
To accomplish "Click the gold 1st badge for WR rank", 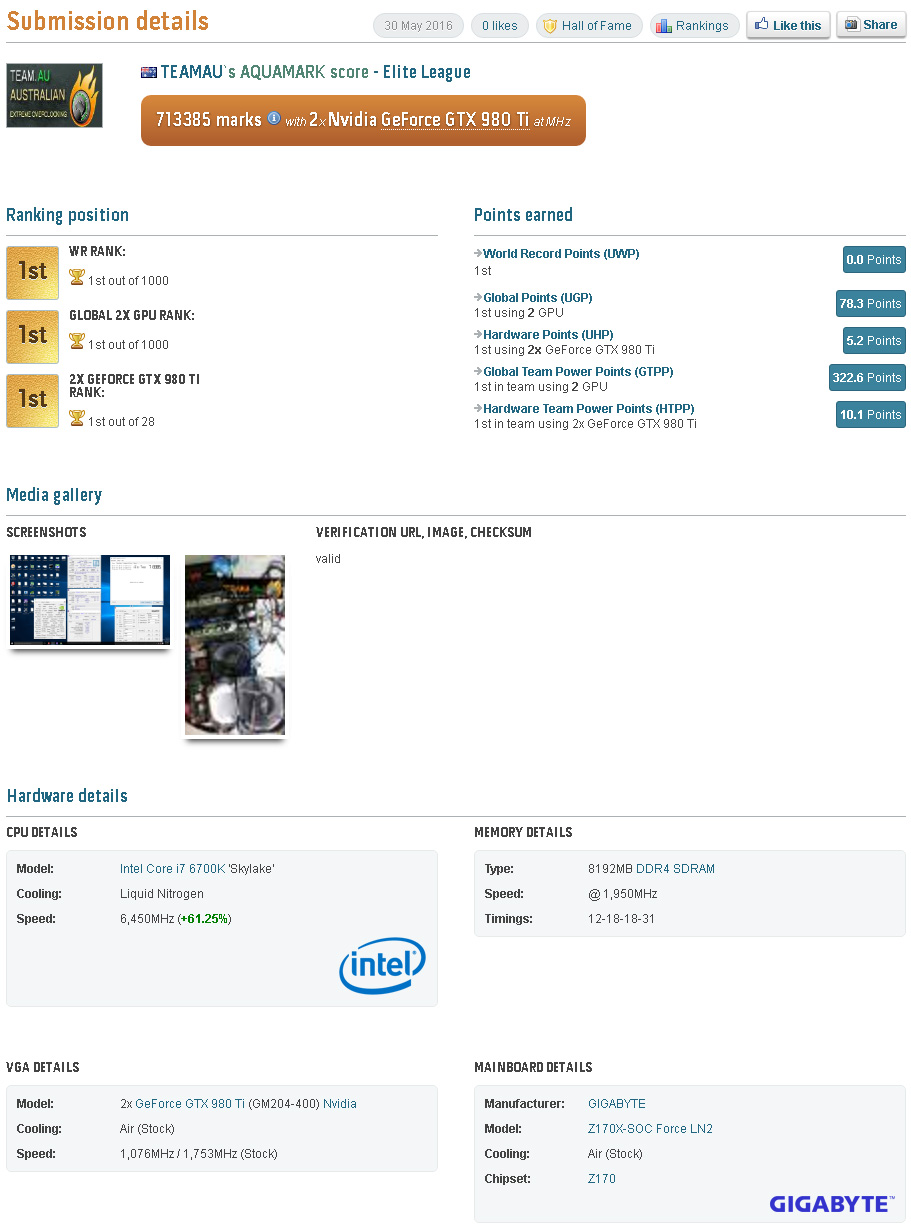I will point(32,273).
